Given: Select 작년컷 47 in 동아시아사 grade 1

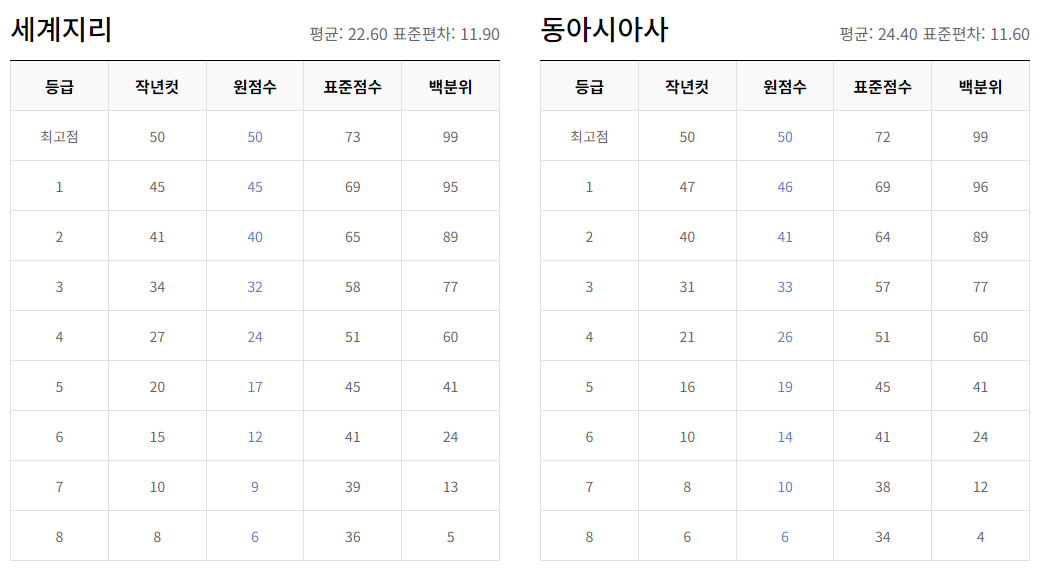Looking at the screenshot, I should tap(687, 187).
